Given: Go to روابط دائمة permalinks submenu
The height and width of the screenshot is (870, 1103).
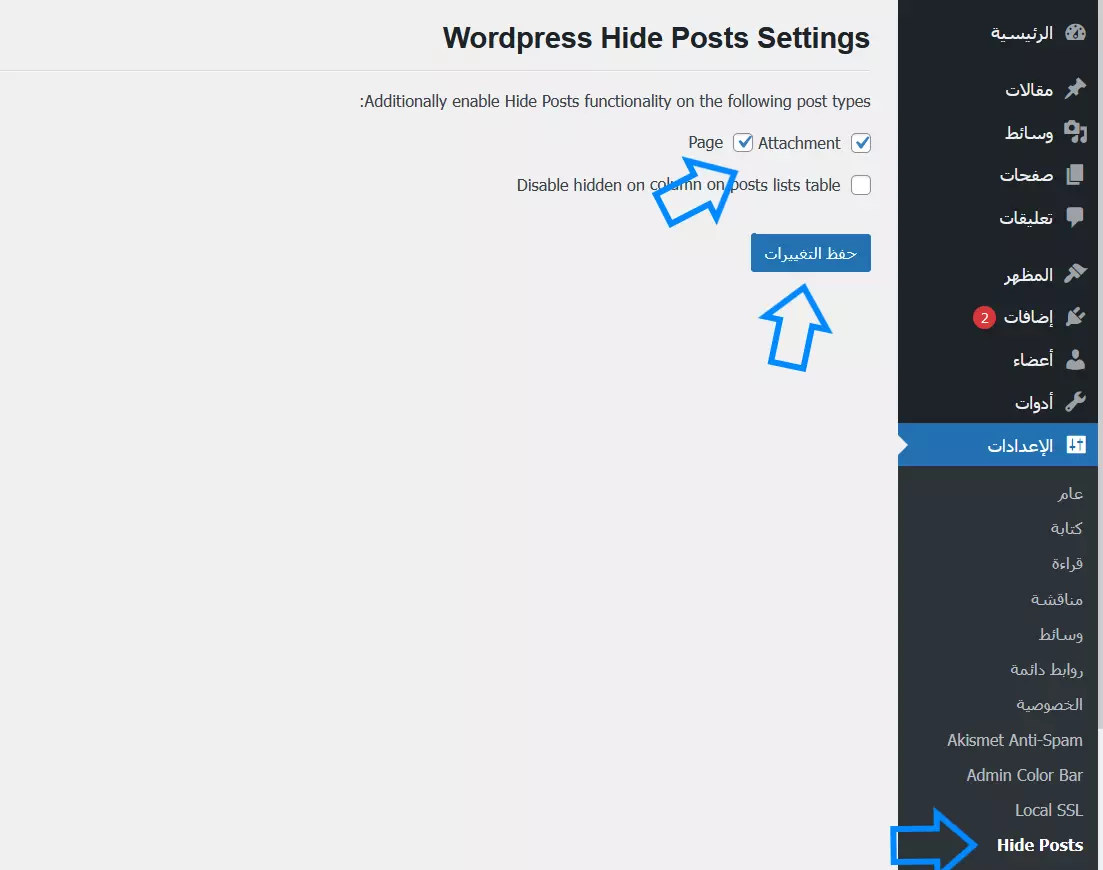Looking at the screenshot, I should (x=1047, y=669).
